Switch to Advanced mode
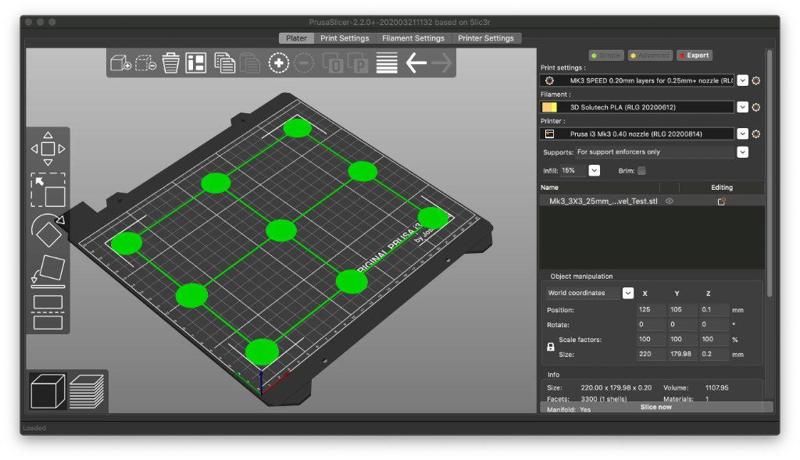The image size is (800, 460). pyautogui.click(x=650, y=55)
